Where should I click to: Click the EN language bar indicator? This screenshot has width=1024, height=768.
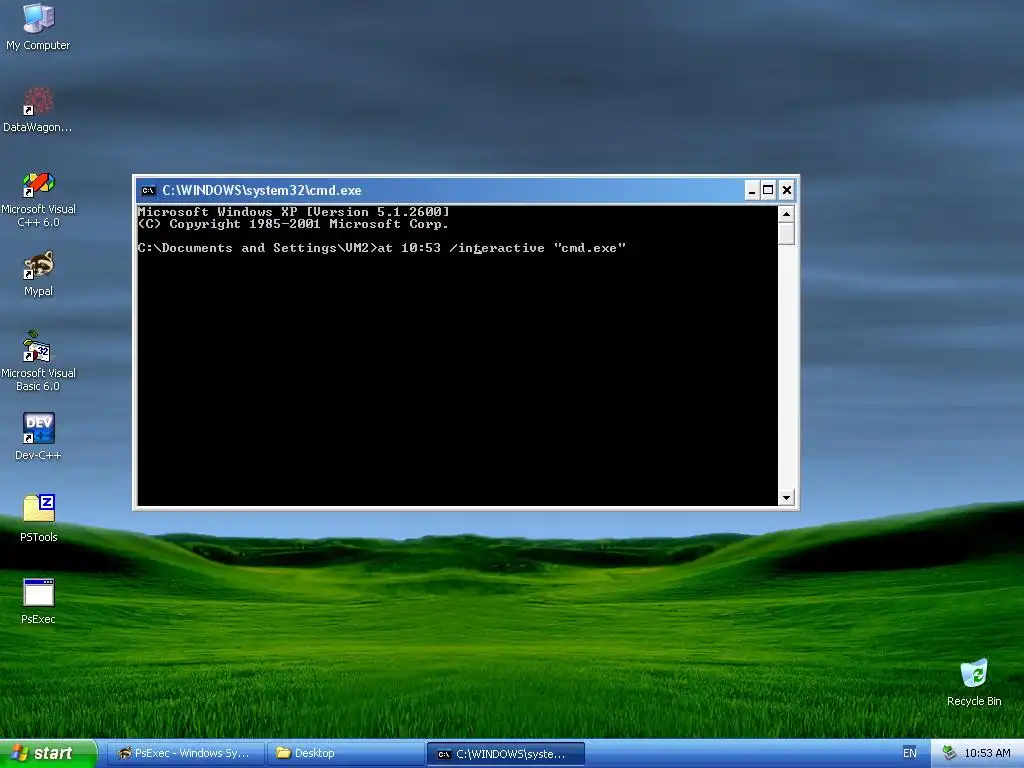pos(910,754)
